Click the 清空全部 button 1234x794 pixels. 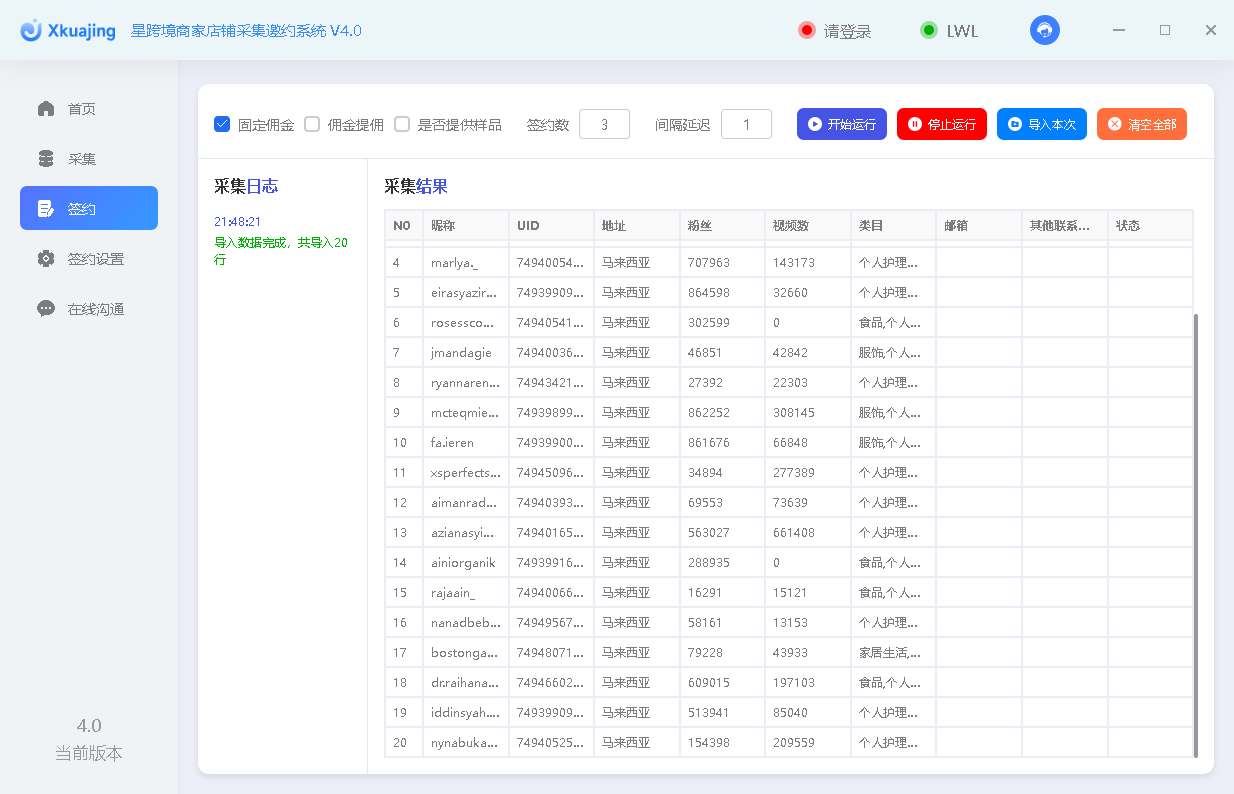point(1142,124)
